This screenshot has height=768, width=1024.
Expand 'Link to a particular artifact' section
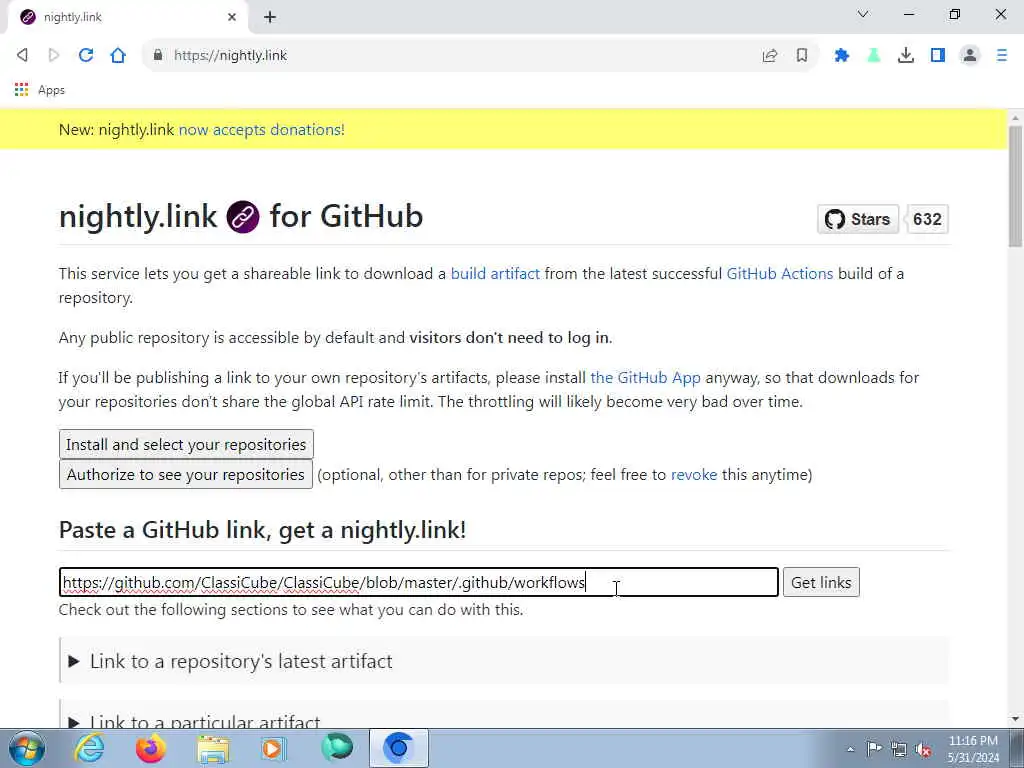coord(504,716)
